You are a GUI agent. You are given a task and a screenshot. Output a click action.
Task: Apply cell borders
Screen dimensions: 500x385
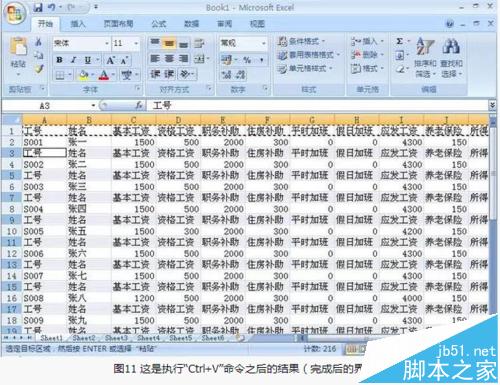pos(60,75)
